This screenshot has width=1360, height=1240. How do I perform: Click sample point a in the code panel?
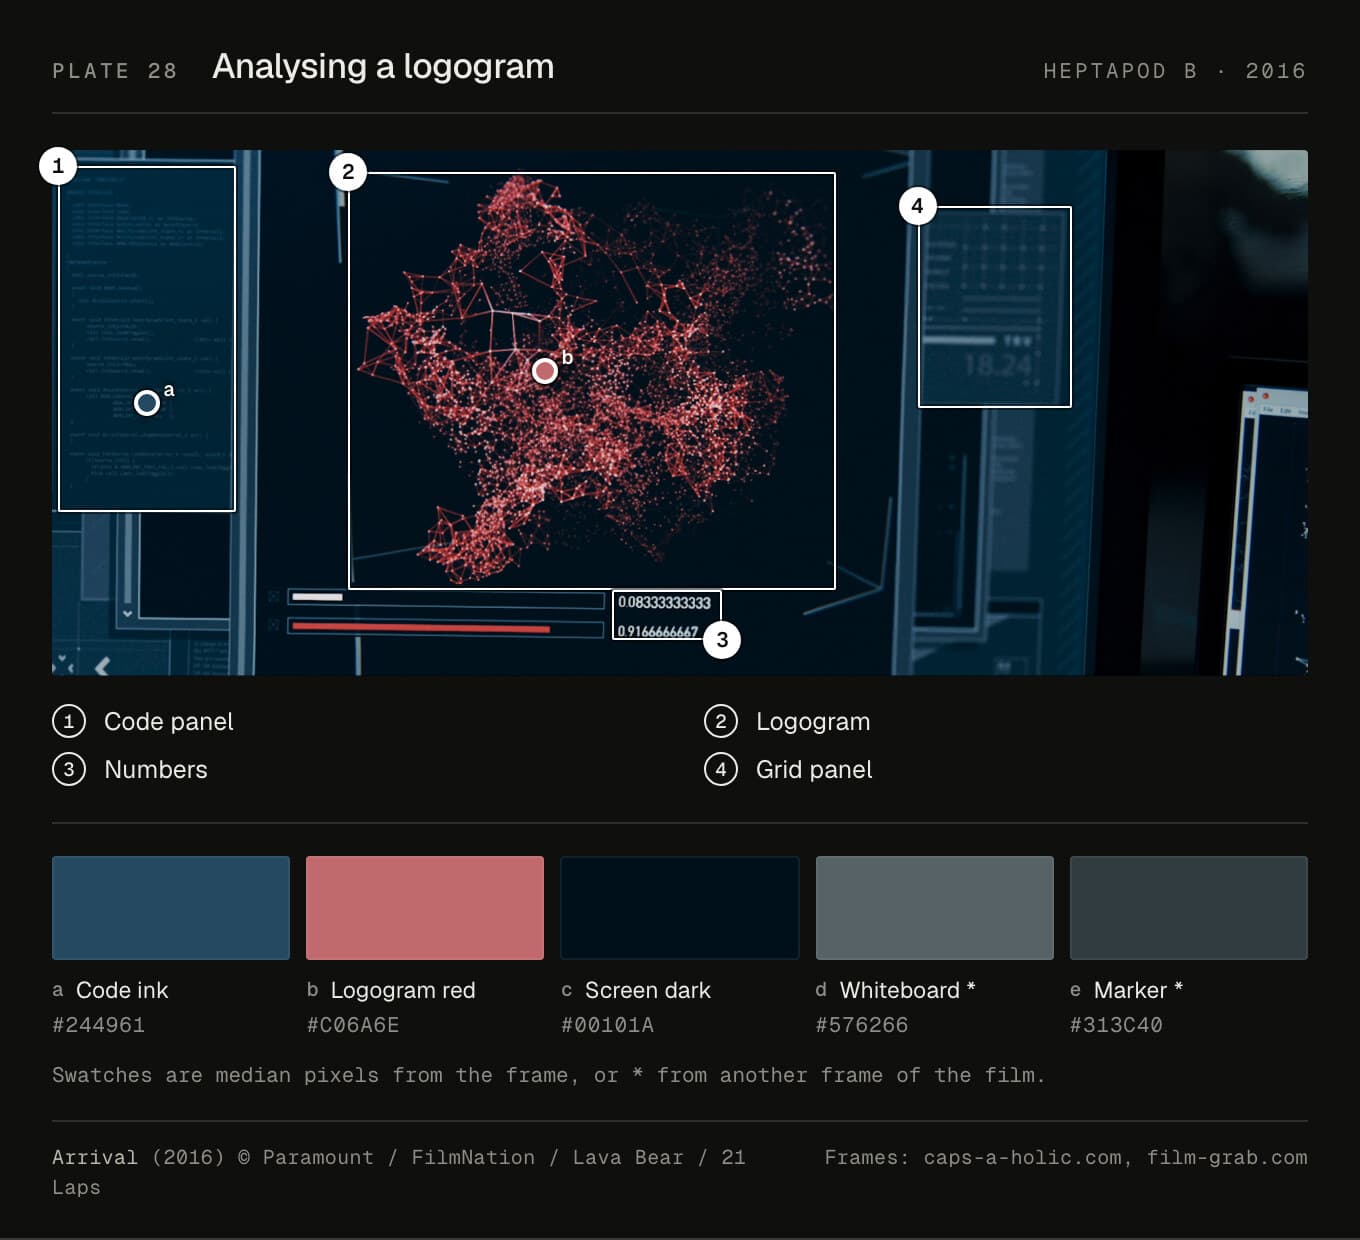(x=147, y=403)
